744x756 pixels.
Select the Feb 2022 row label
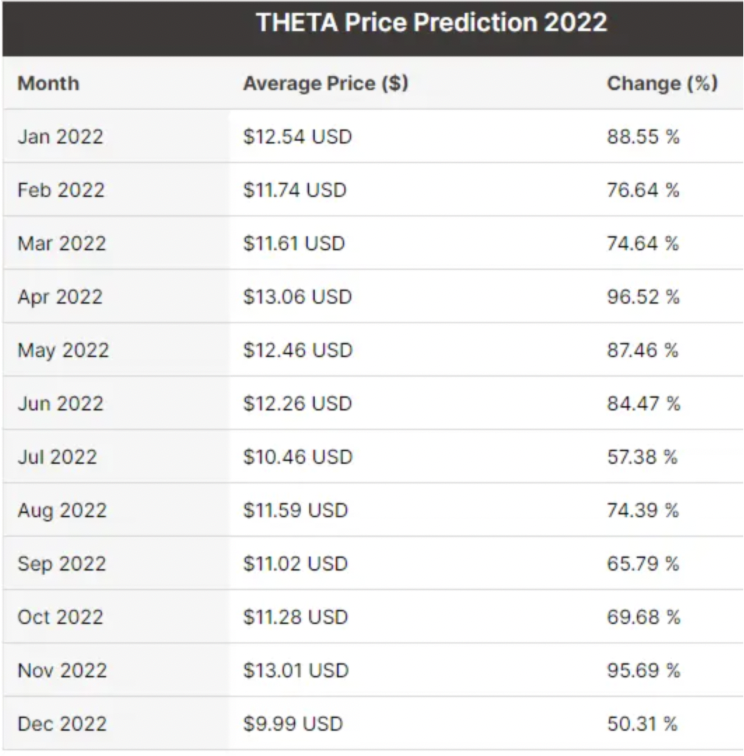click(x=60, y=190)
